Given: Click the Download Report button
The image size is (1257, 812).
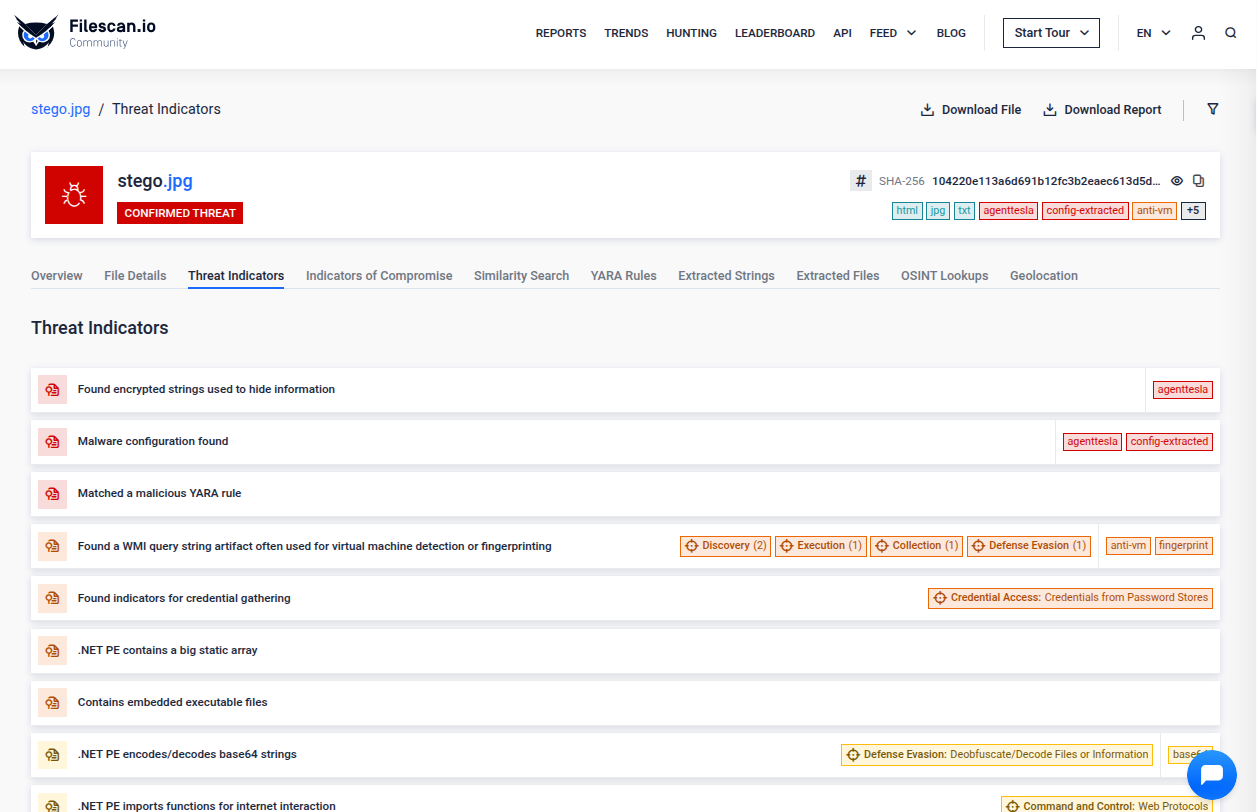Looking at the screenshot, I should tap(1102, 110).
